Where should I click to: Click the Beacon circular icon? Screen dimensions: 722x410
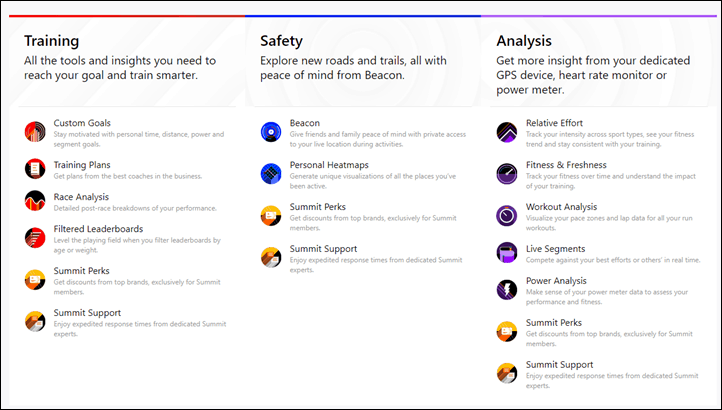coord(271,132)
